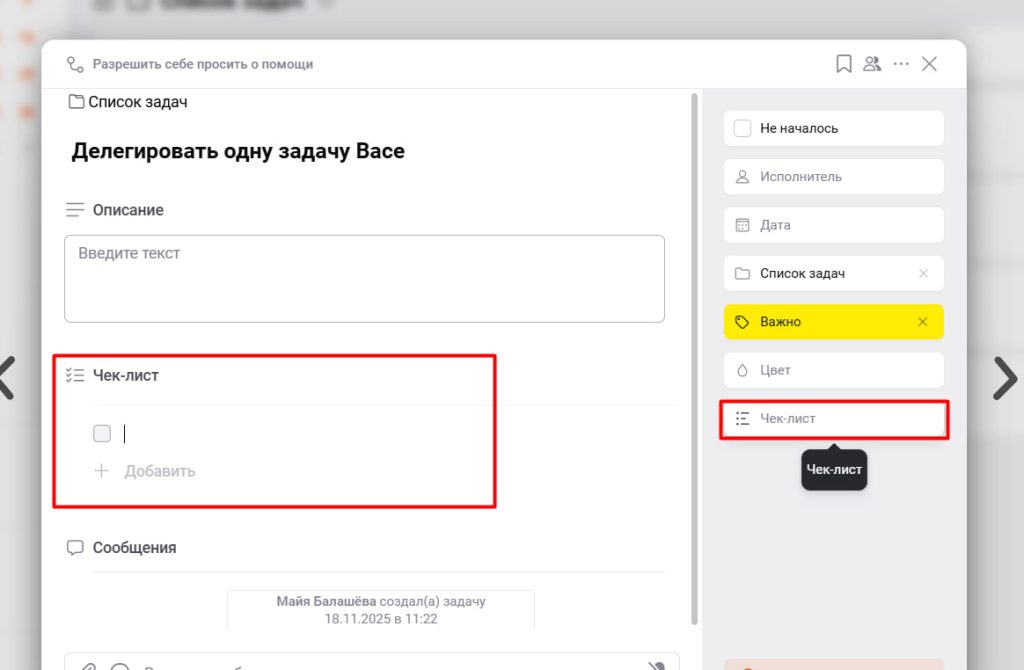
Task: Click the help request icon at top left
Action: (x=75, y=64)
